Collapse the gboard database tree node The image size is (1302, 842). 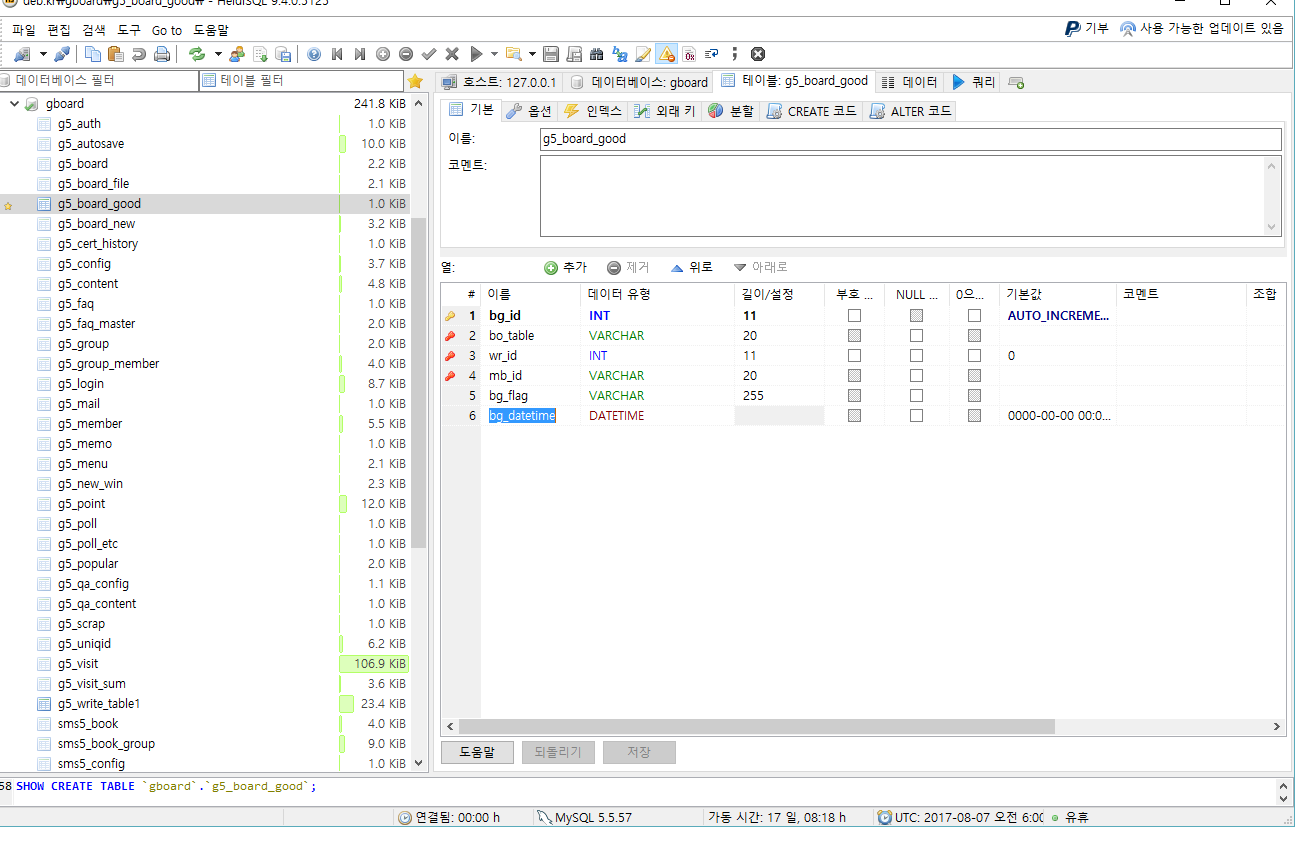pos(14,104)
